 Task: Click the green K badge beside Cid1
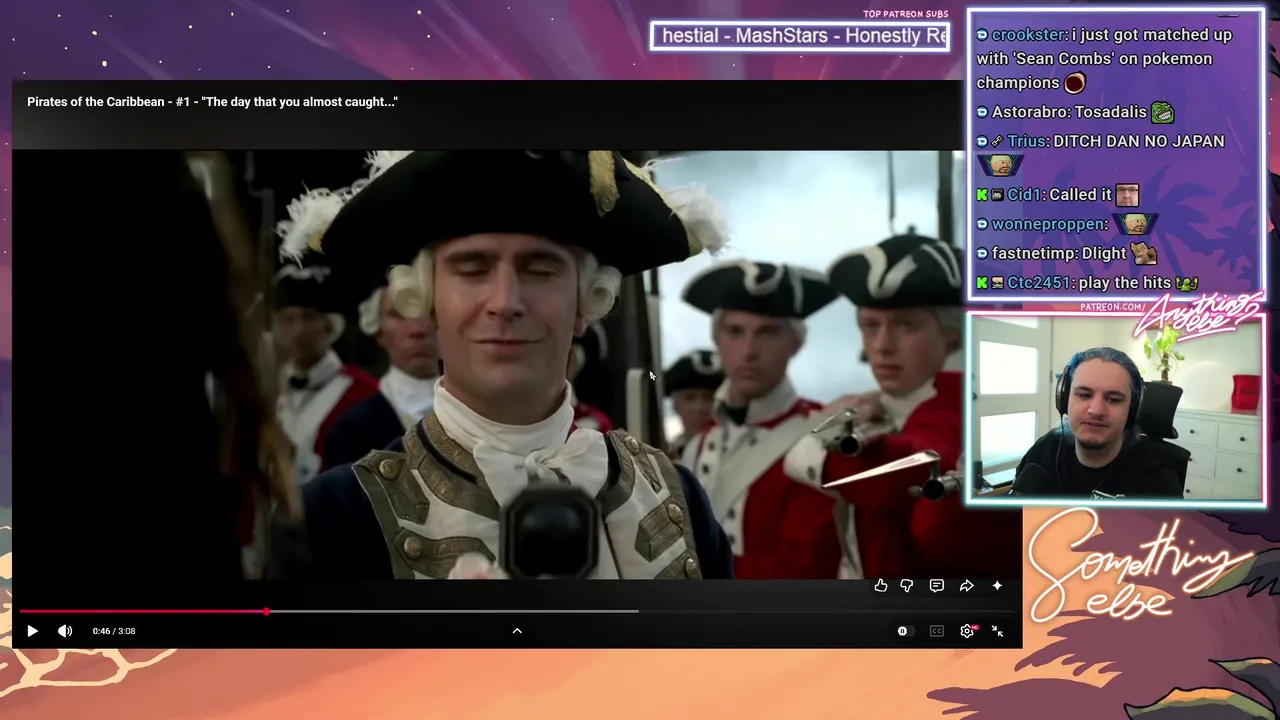[x=982, y=195]
